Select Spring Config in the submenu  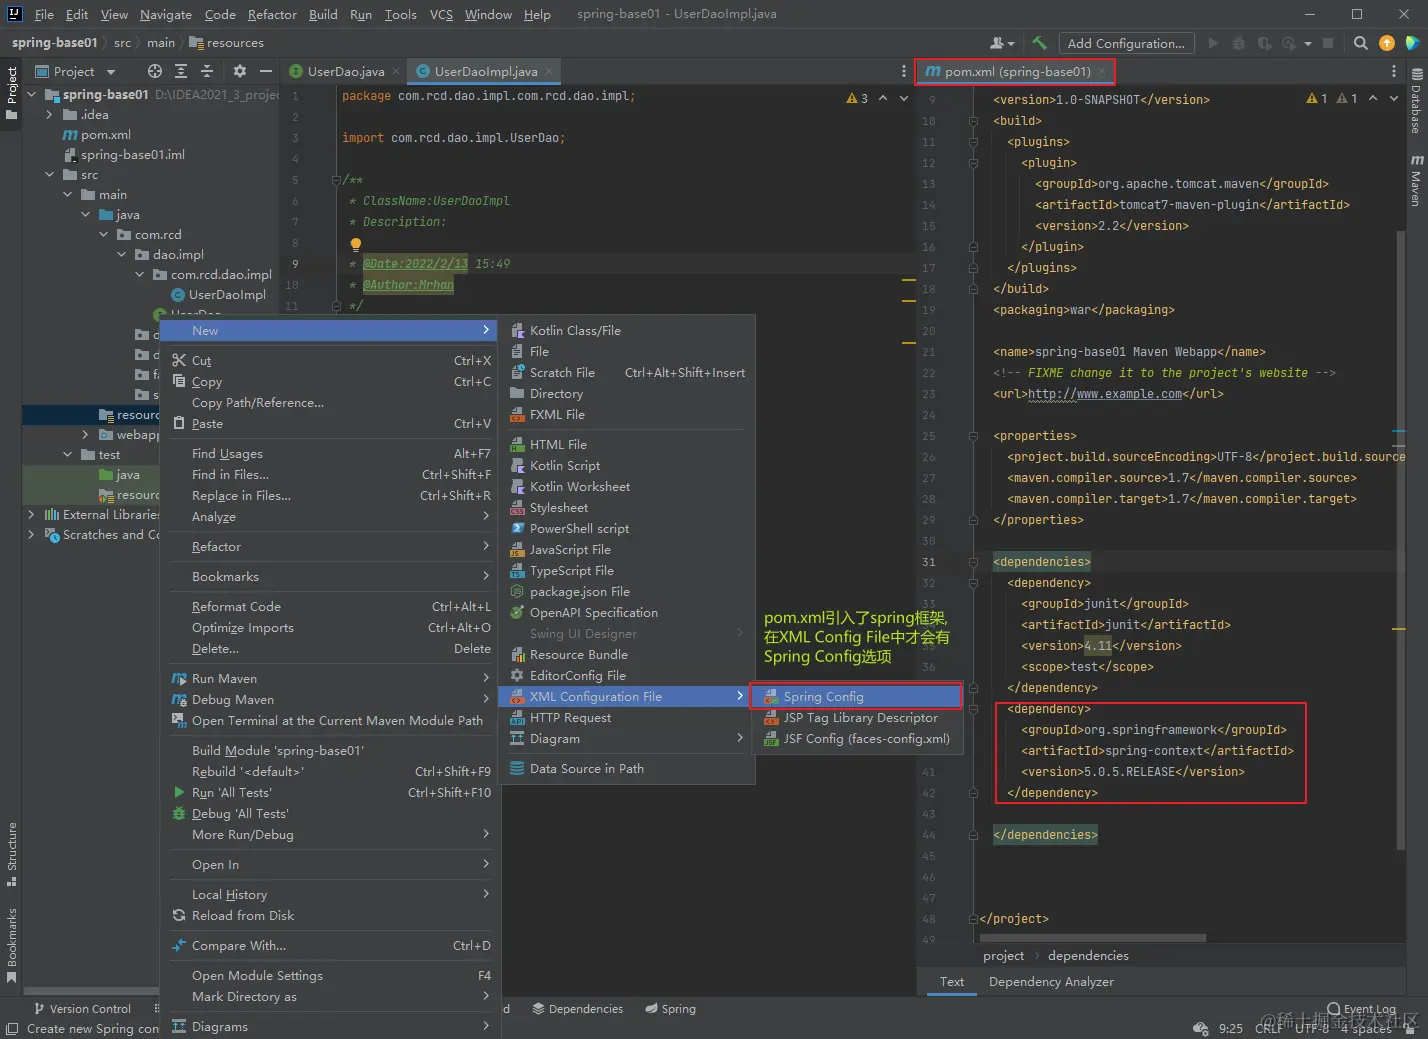tap(823, 696)
